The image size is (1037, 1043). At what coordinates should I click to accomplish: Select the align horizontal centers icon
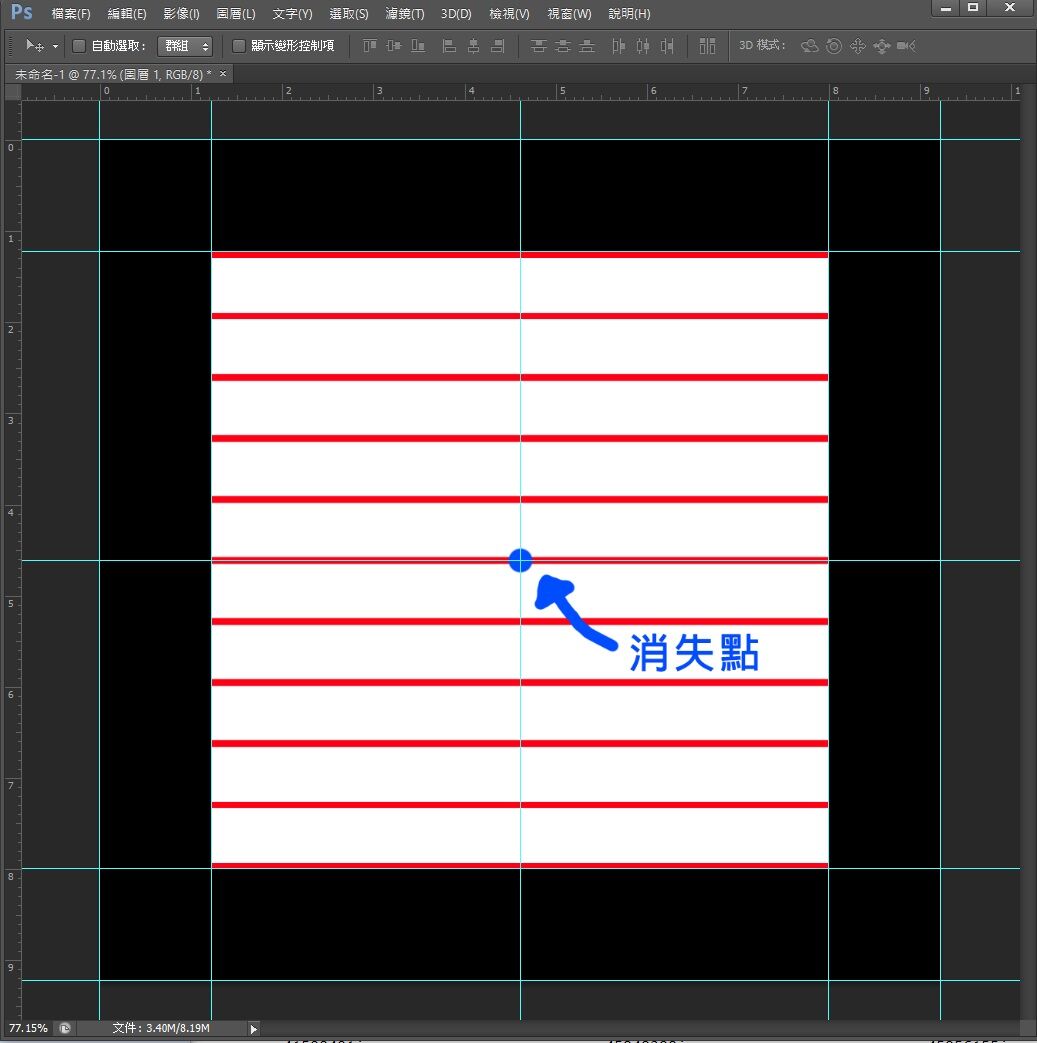[473, 46]
